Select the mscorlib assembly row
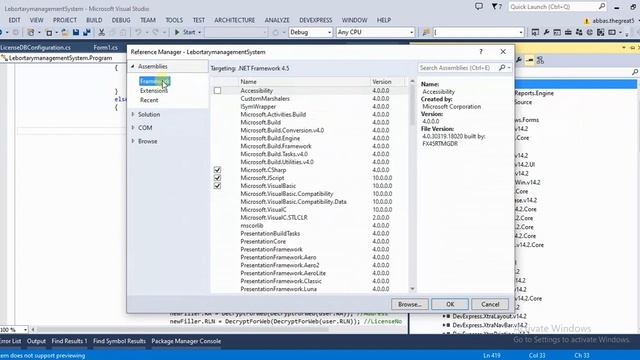This screenshot has width=640, height=360. [x=310, y=225]
